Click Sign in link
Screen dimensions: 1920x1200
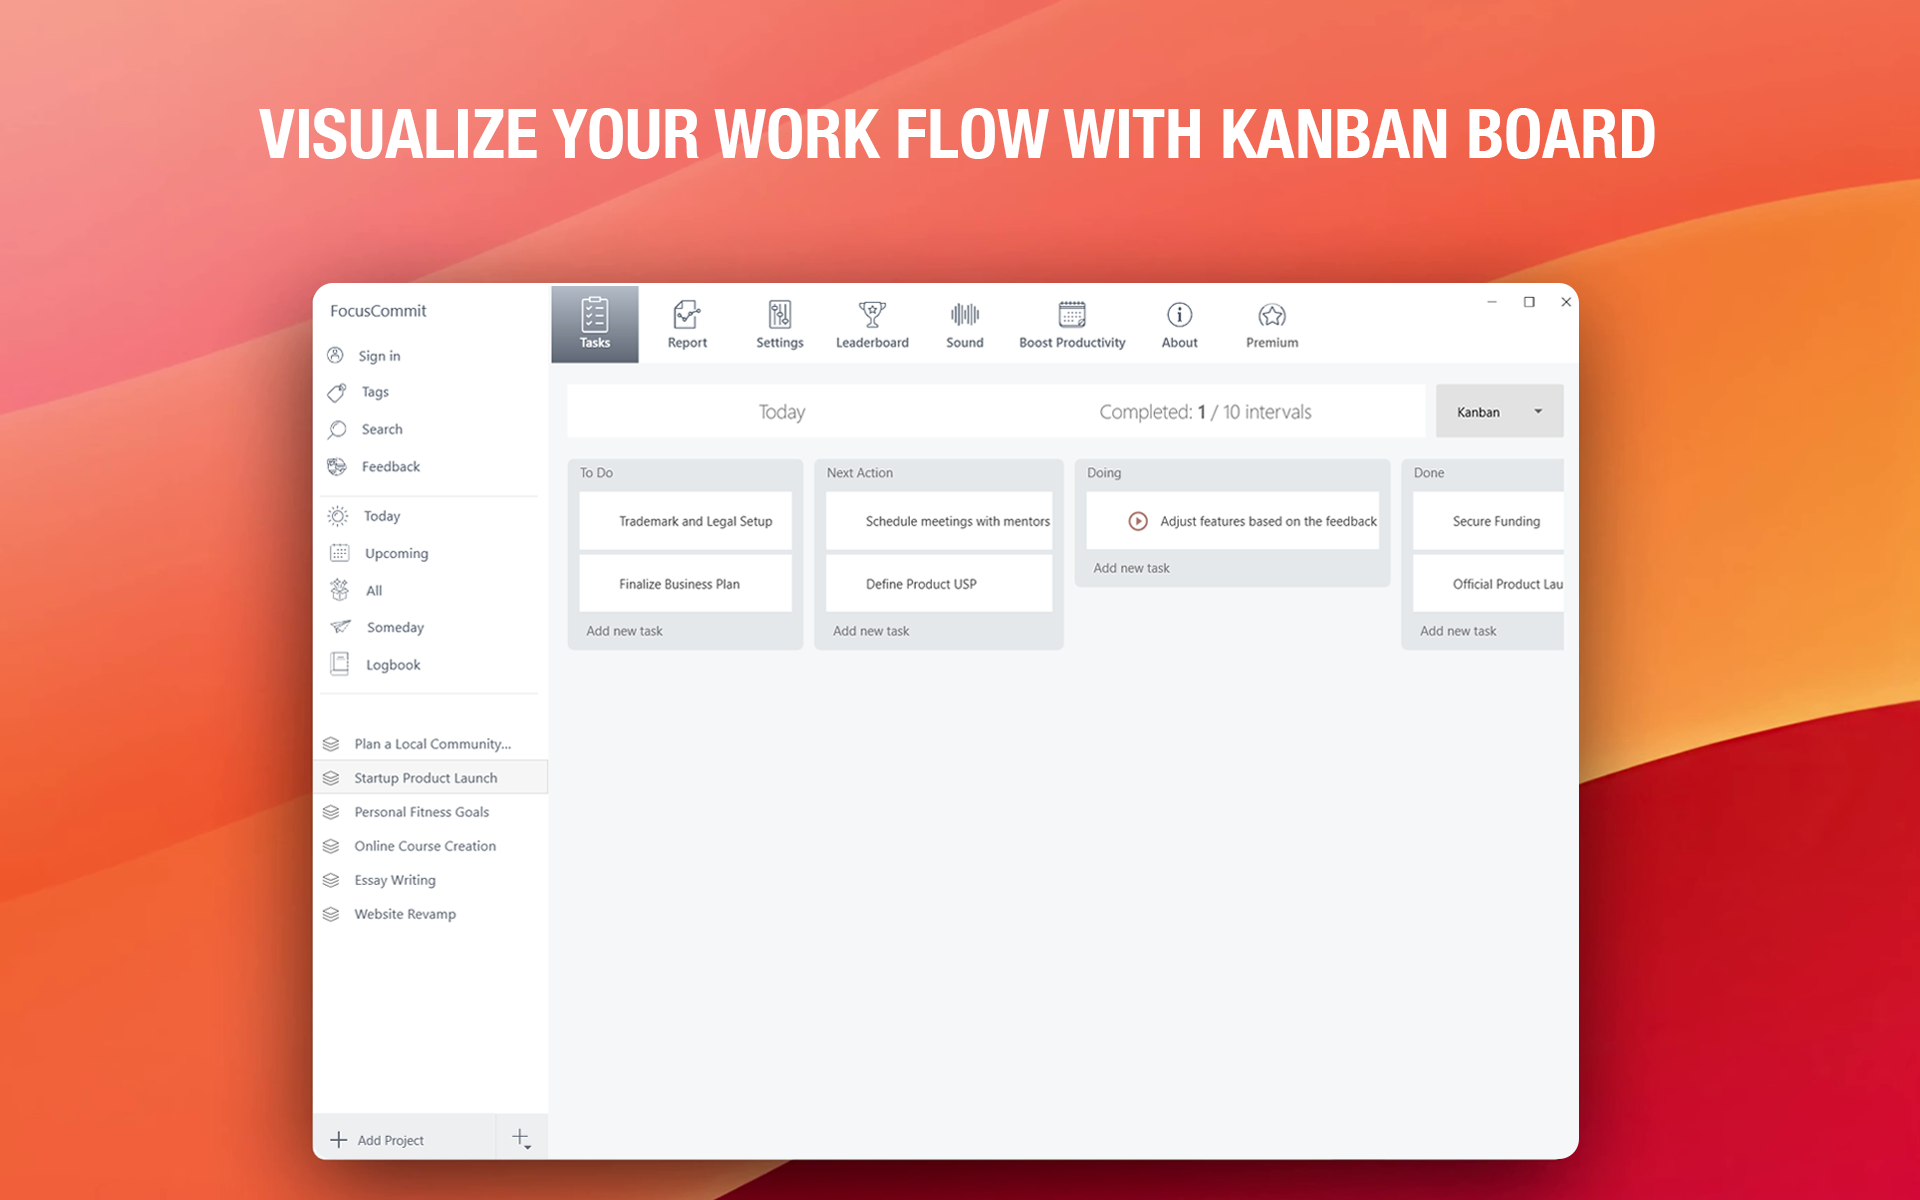tap(379, 356)
